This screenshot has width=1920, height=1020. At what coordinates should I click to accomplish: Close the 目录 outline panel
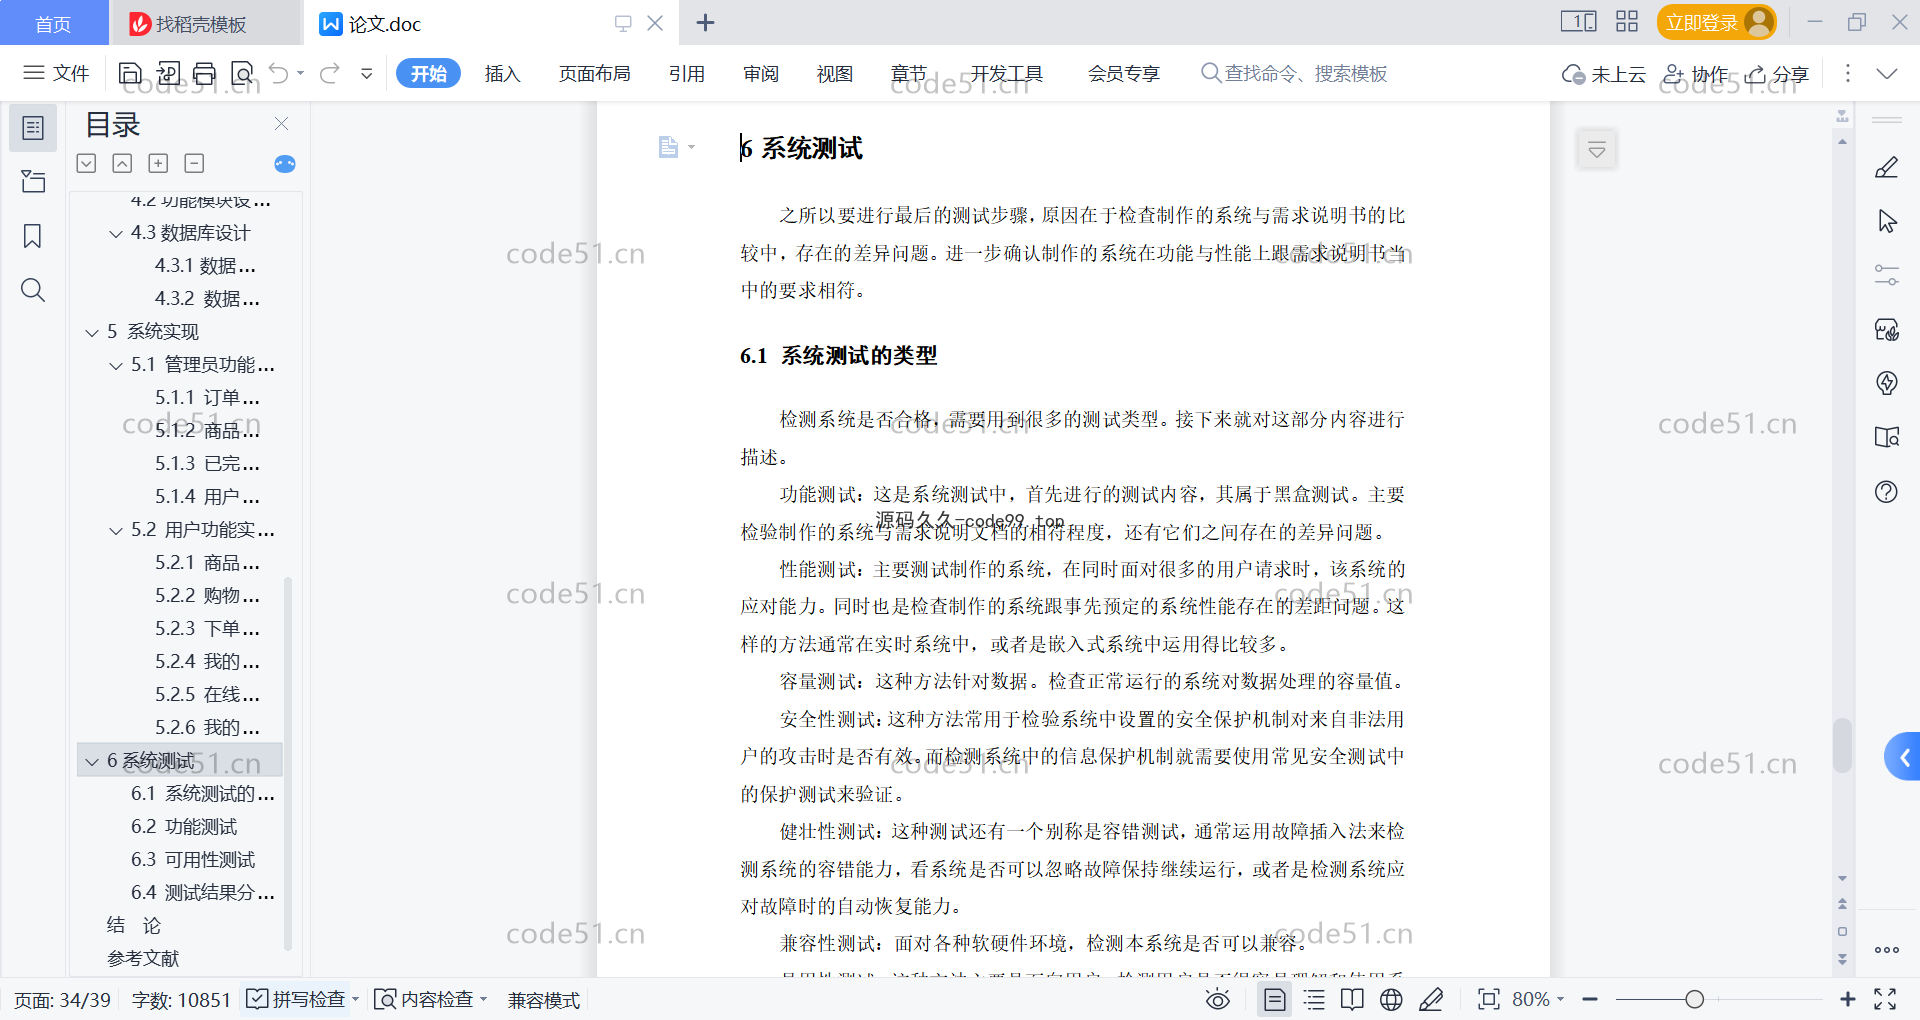point(281,124)
